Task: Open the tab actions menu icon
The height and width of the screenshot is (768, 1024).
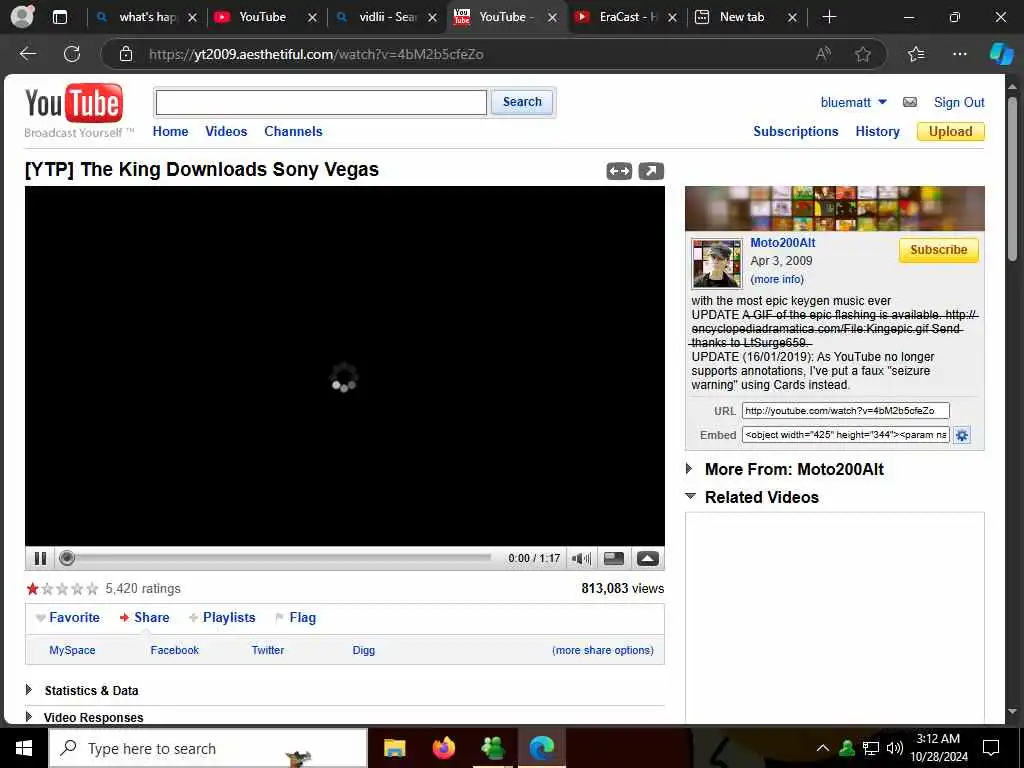Action: coord(59,17)
